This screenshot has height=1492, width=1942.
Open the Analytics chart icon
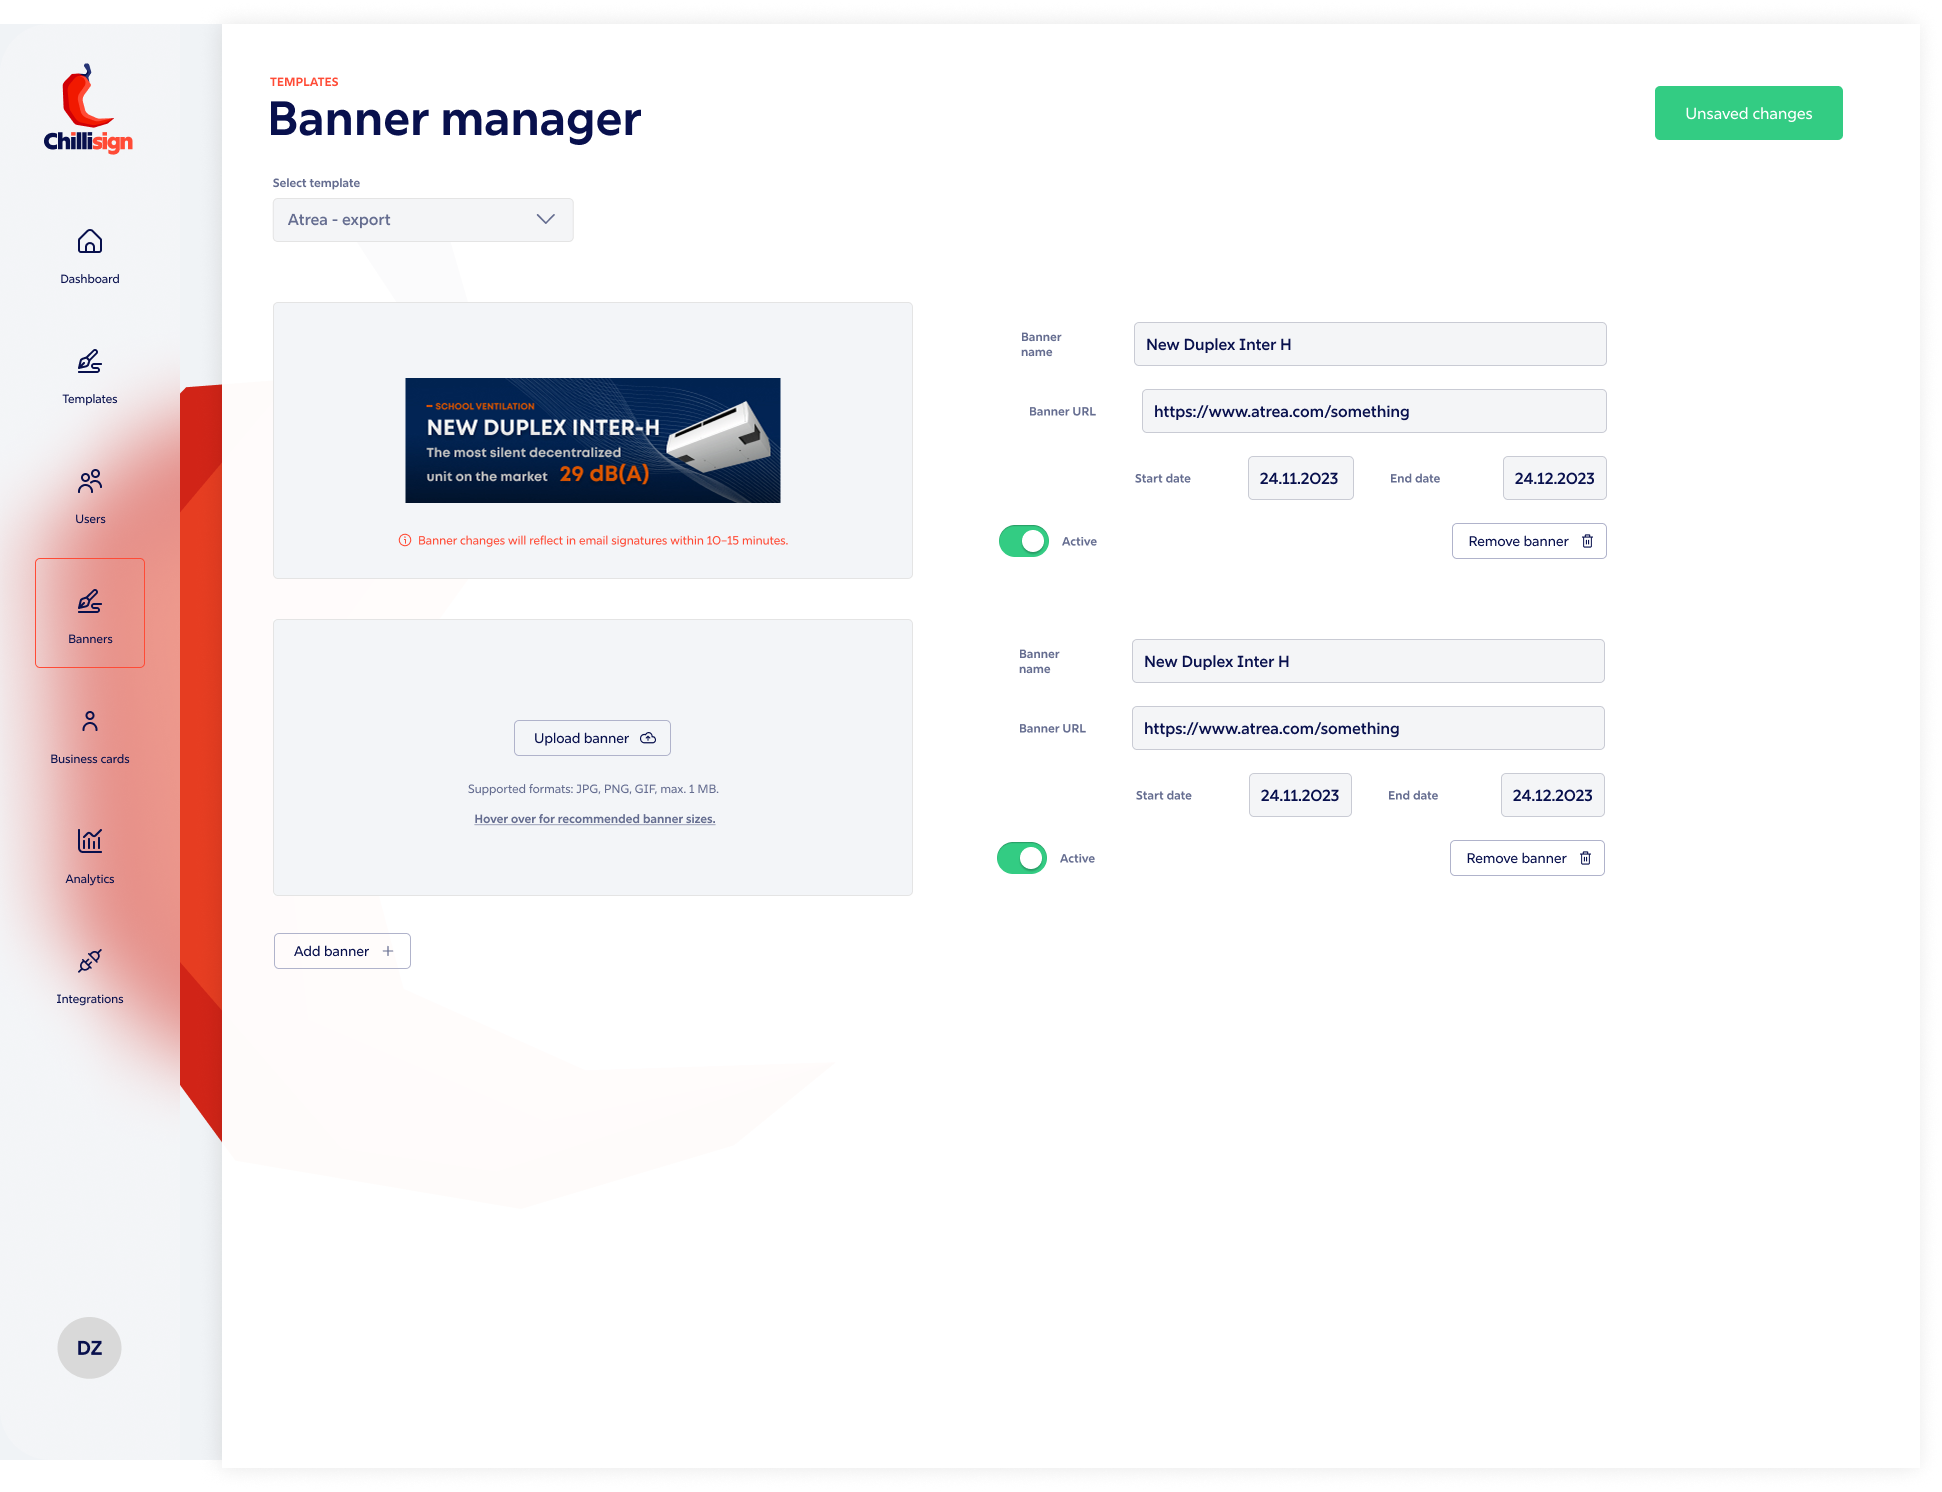[90, 841]
